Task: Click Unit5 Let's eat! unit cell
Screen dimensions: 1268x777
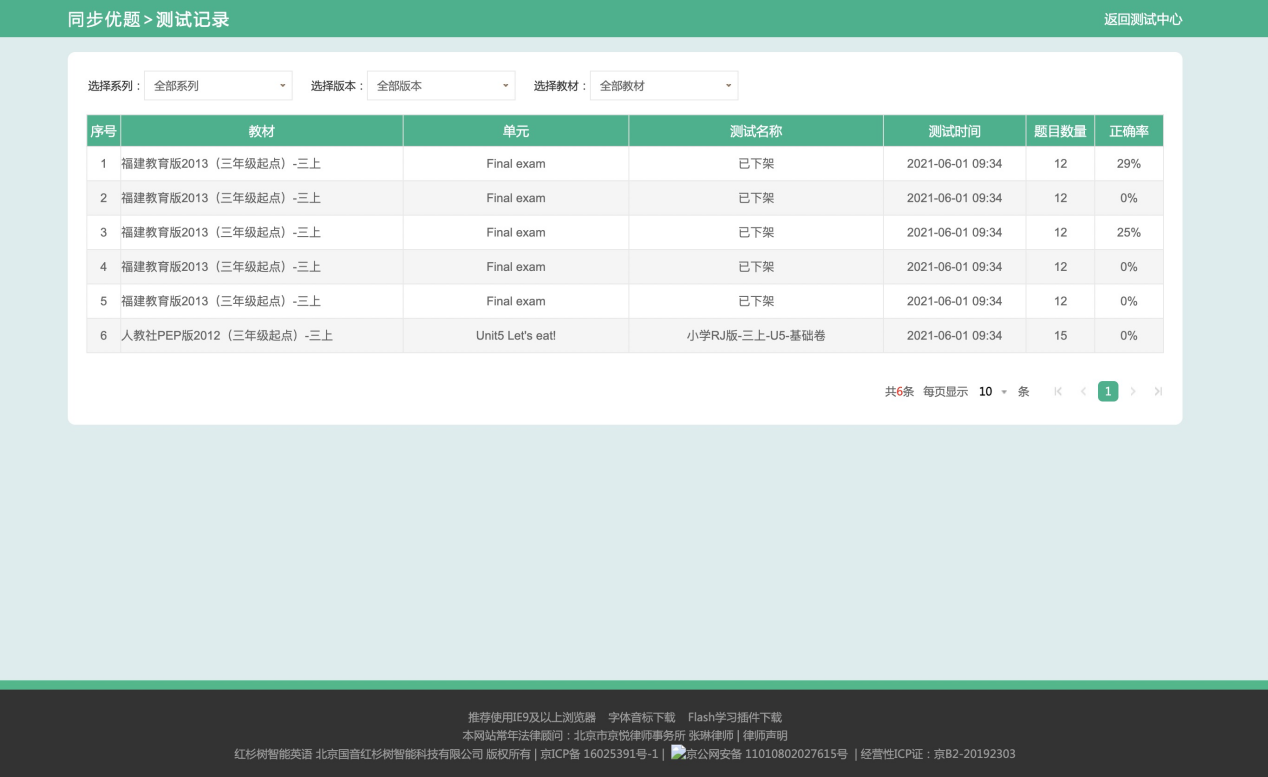Action: coord(516,336)
